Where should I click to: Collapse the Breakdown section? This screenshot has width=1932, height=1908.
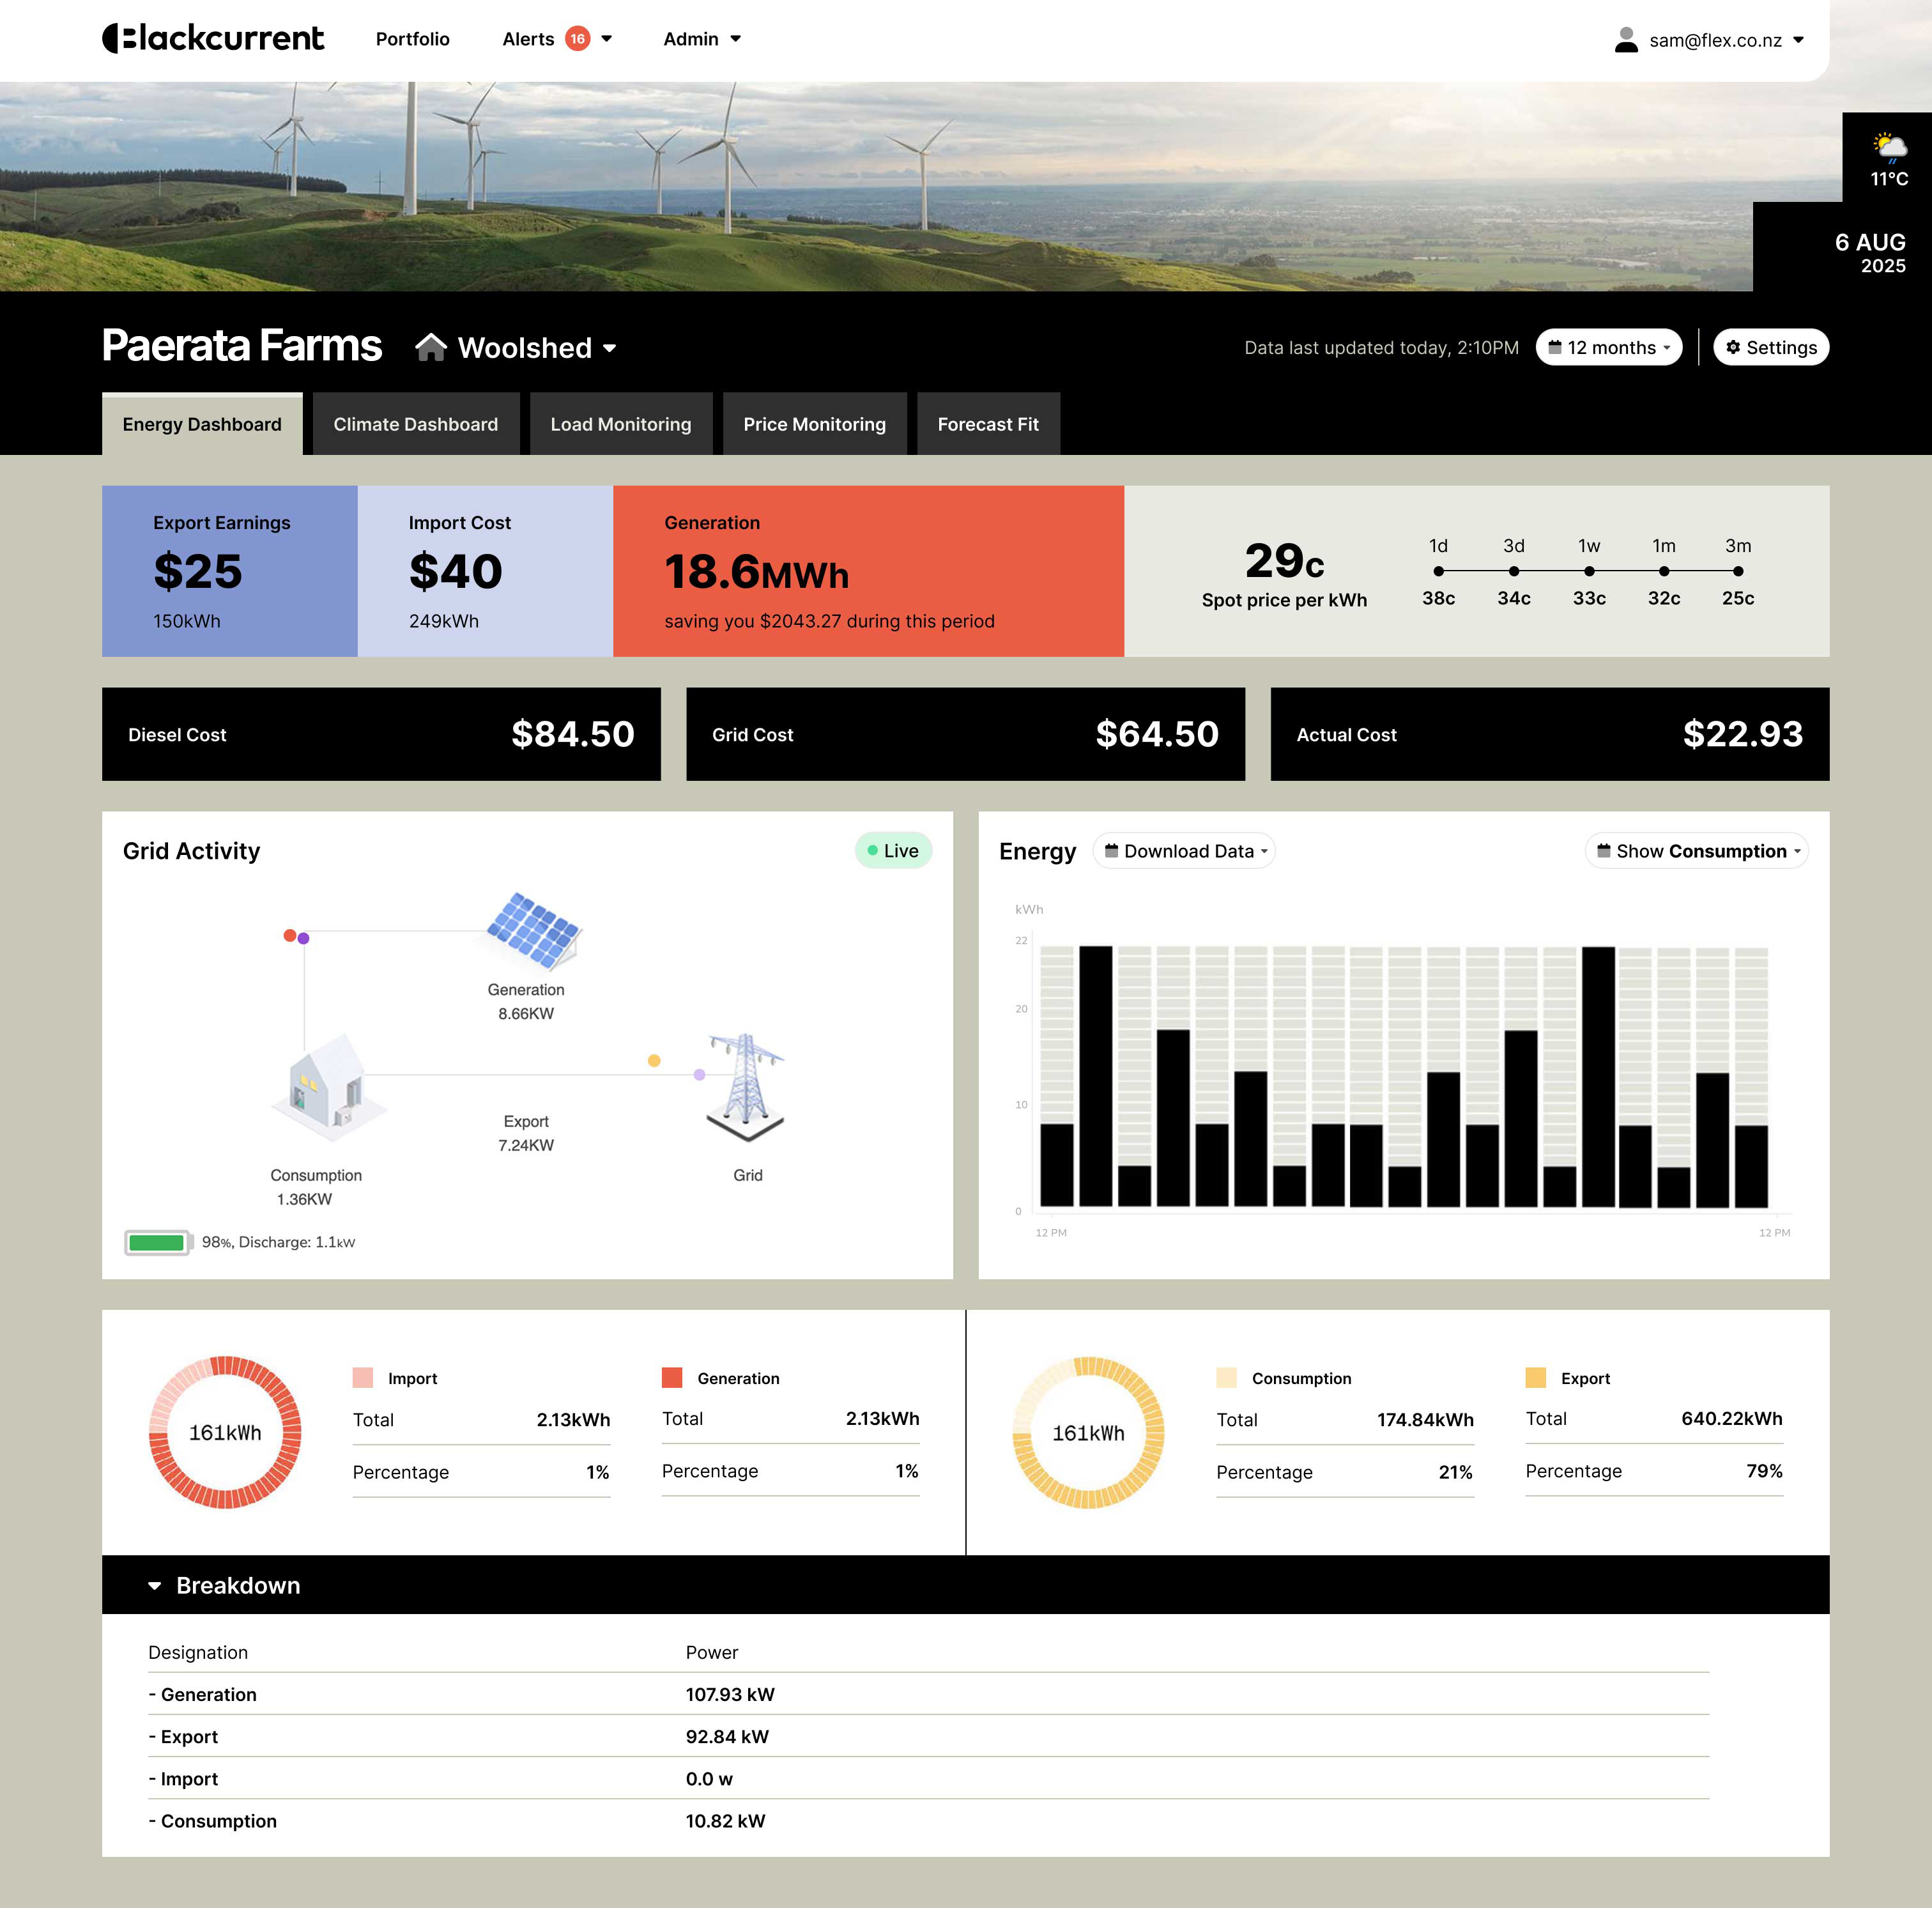pyautogui.click(x=155, y=1585)
